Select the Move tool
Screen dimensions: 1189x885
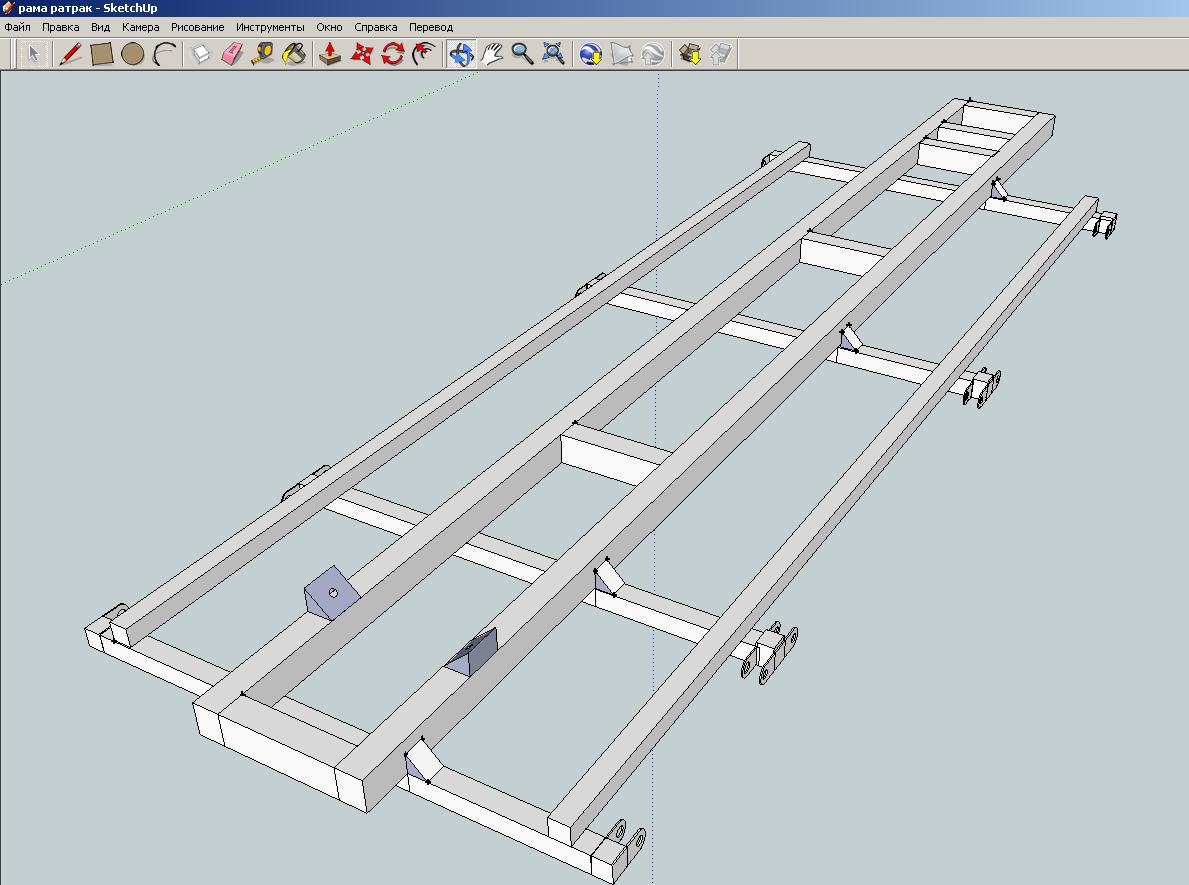pos(362,54)
